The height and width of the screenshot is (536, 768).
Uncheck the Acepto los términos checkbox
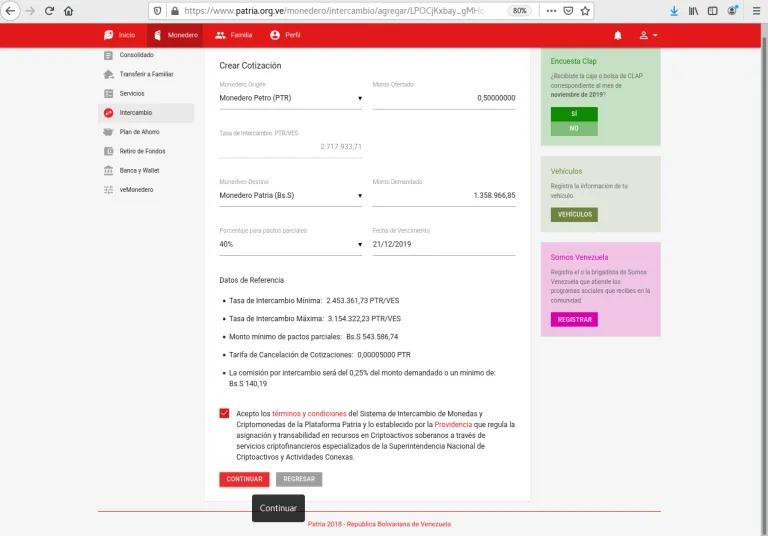(224, 414)
